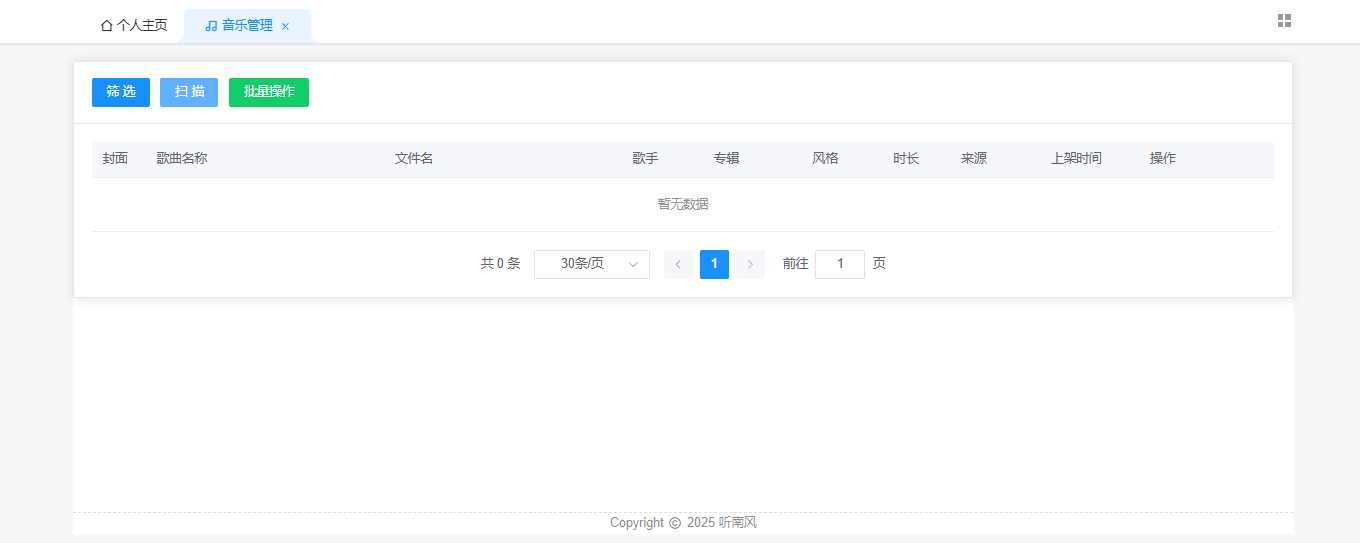Click the 封面 column header
Image resolution: width=1360 pixels, height=543 pixels.
[115, 159]
